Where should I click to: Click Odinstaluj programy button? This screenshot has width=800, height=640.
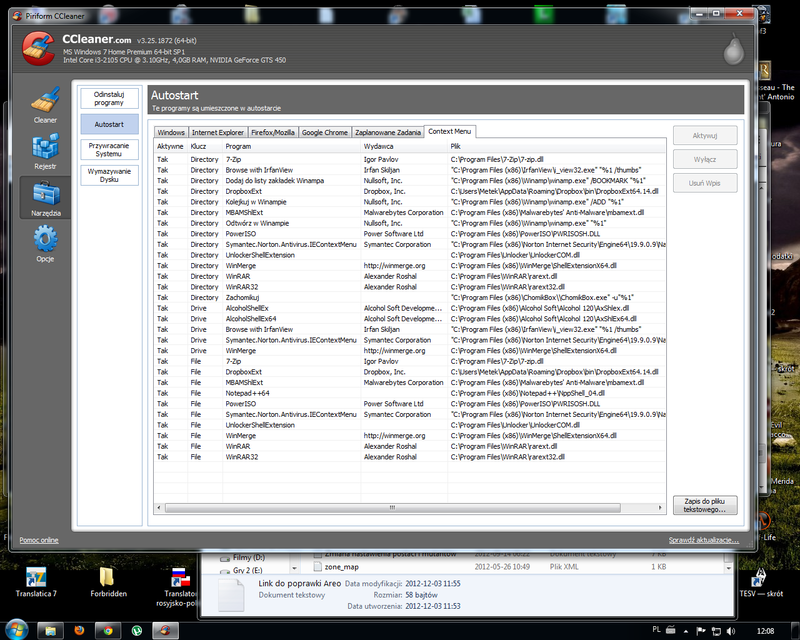109,97
